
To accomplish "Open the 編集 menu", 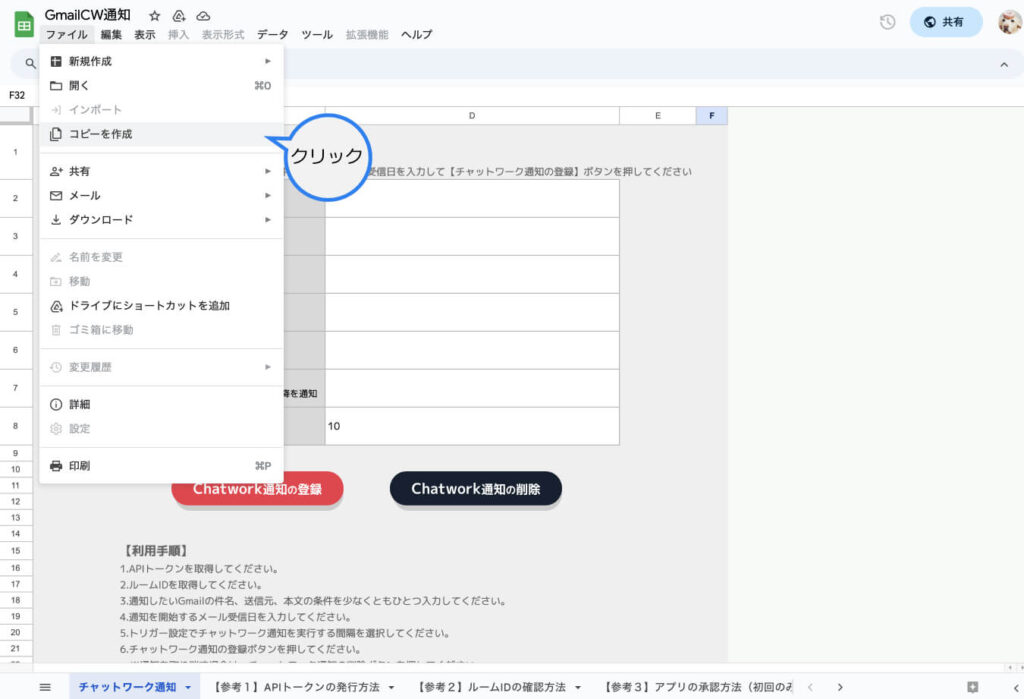I will click(111, 35).
